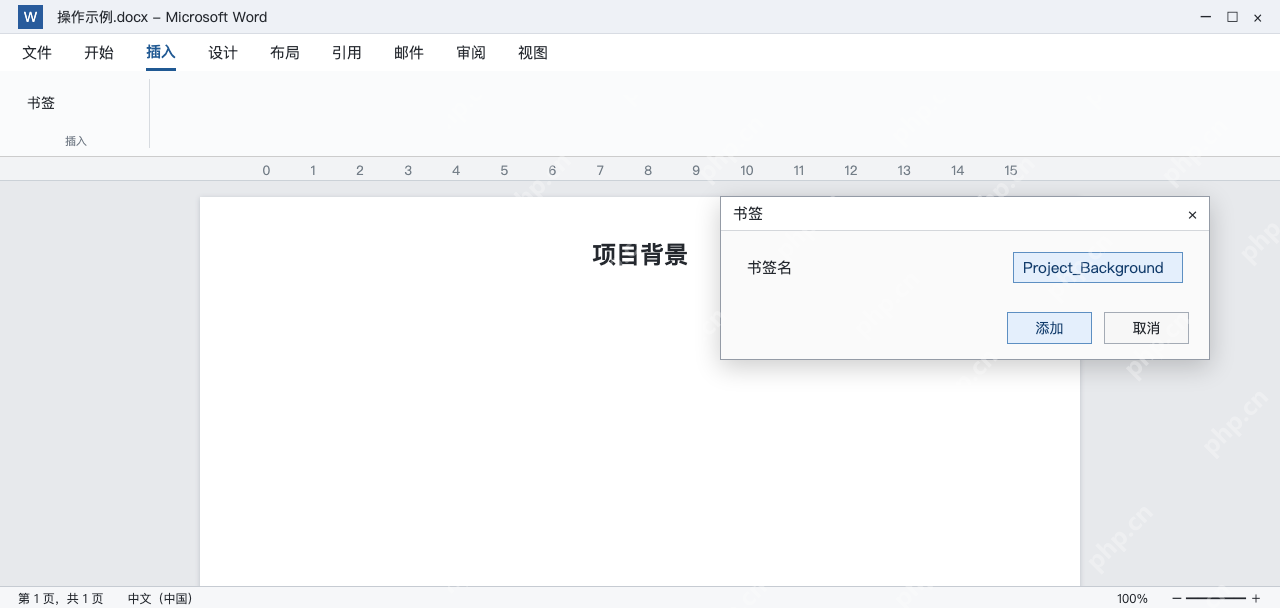Cancel the bookmark dialog with 取消
The width and height of the screenshot is (1280, 608).
1146,328
